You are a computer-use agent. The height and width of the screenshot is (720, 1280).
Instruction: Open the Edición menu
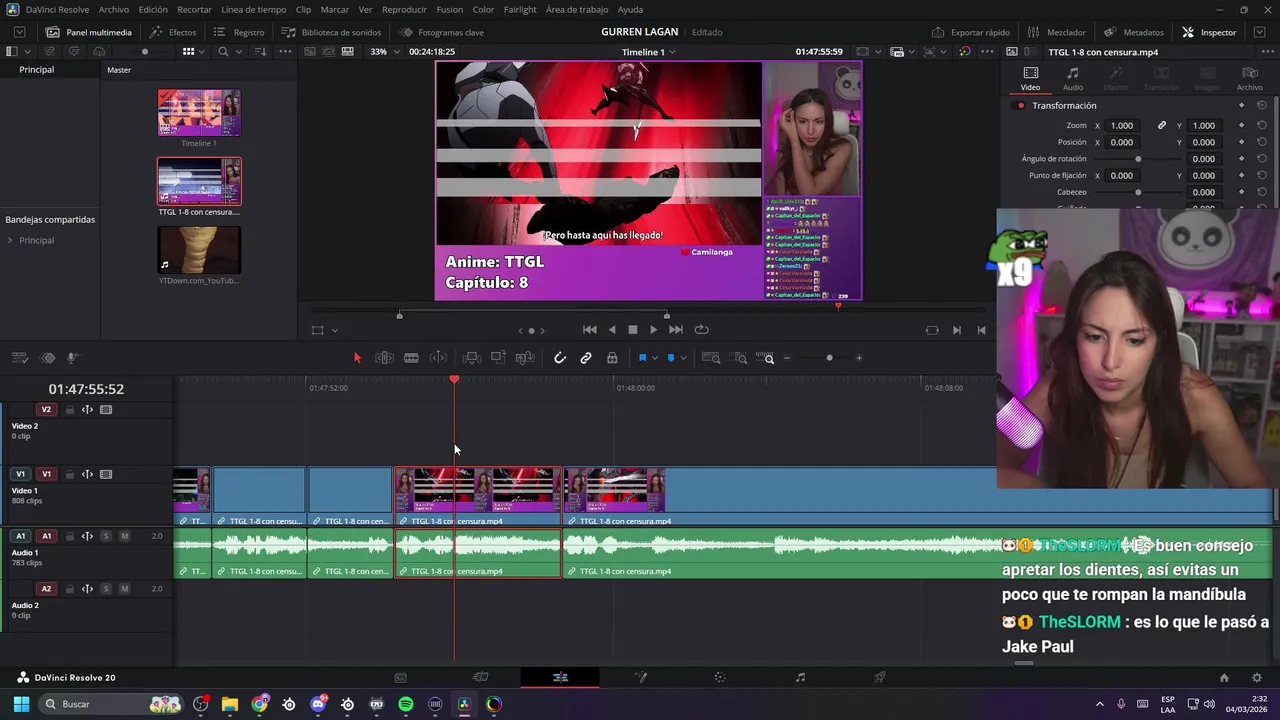click(x=153, y=9)
